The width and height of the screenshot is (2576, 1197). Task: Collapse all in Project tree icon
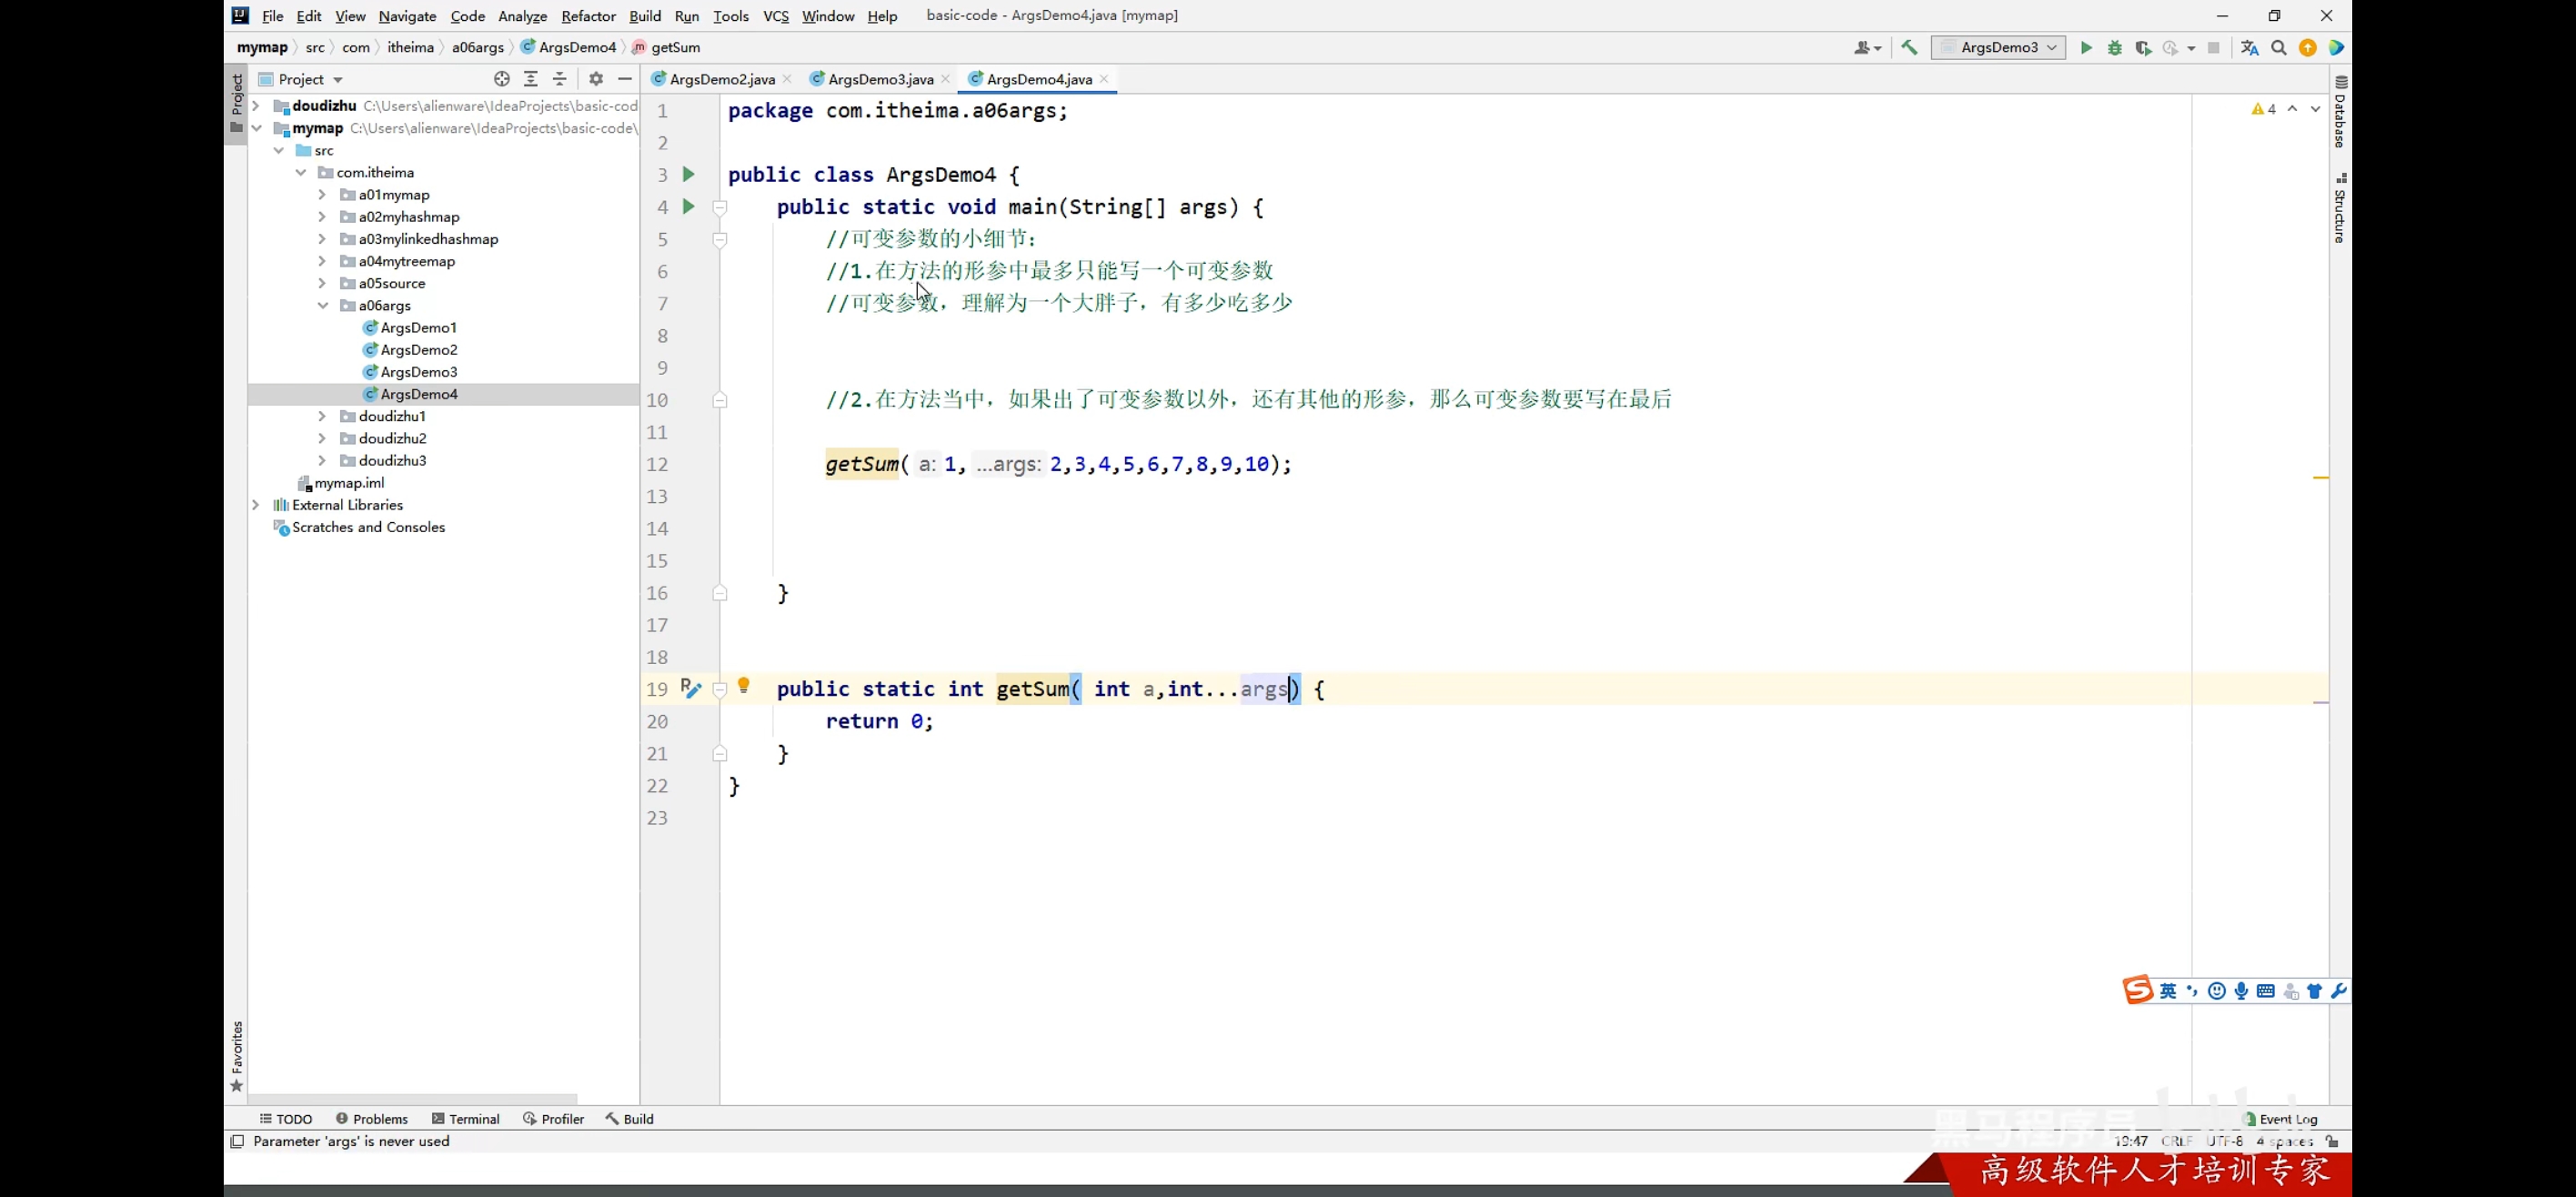(560, 79)
